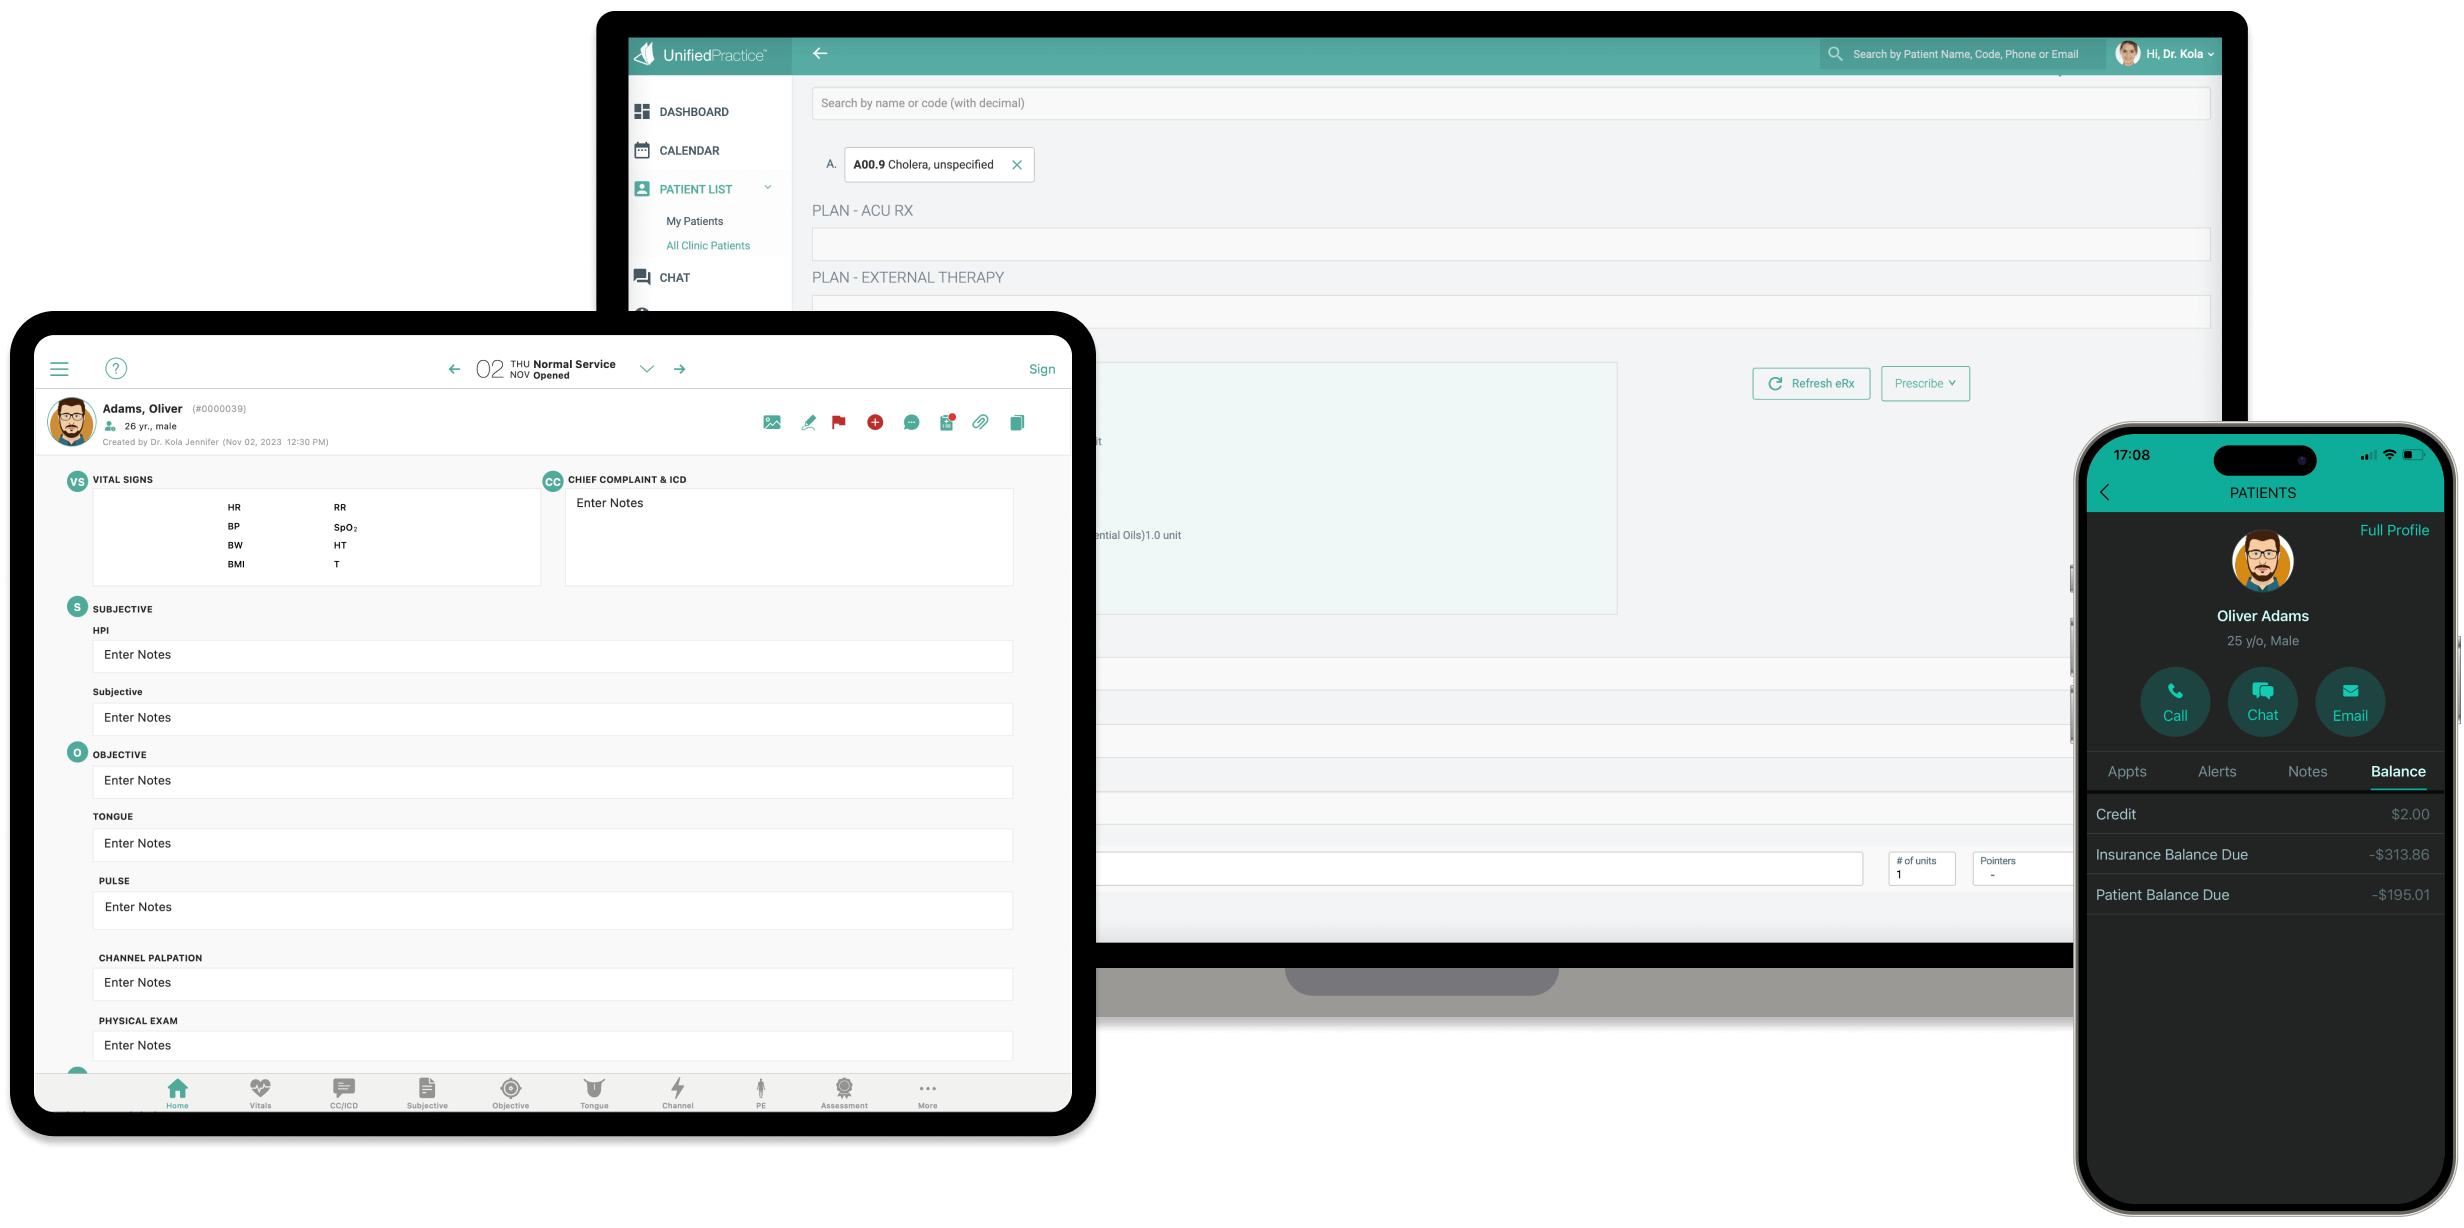The width and height of the screenshot is (2464, 1228).
Task: Click the Refresh eRx button
Action: point(1811,384)
